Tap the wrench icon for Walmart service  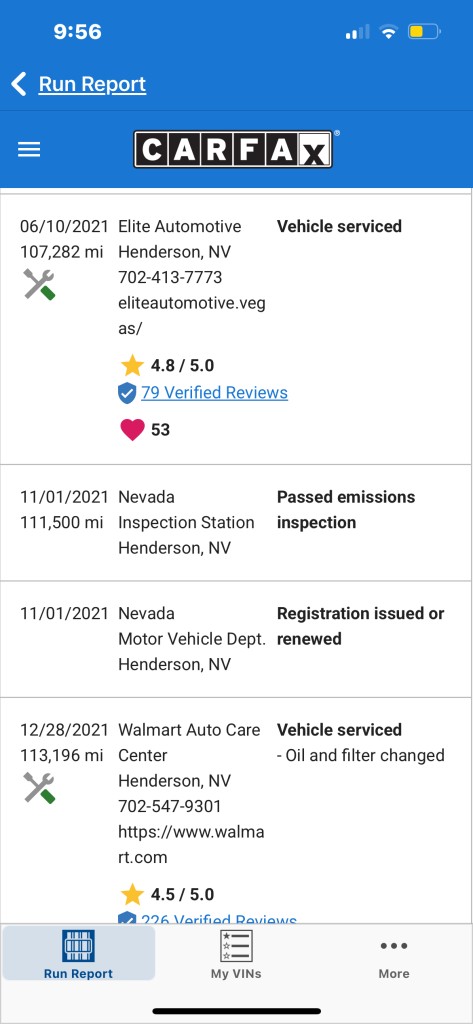click(x=40, y=788)
